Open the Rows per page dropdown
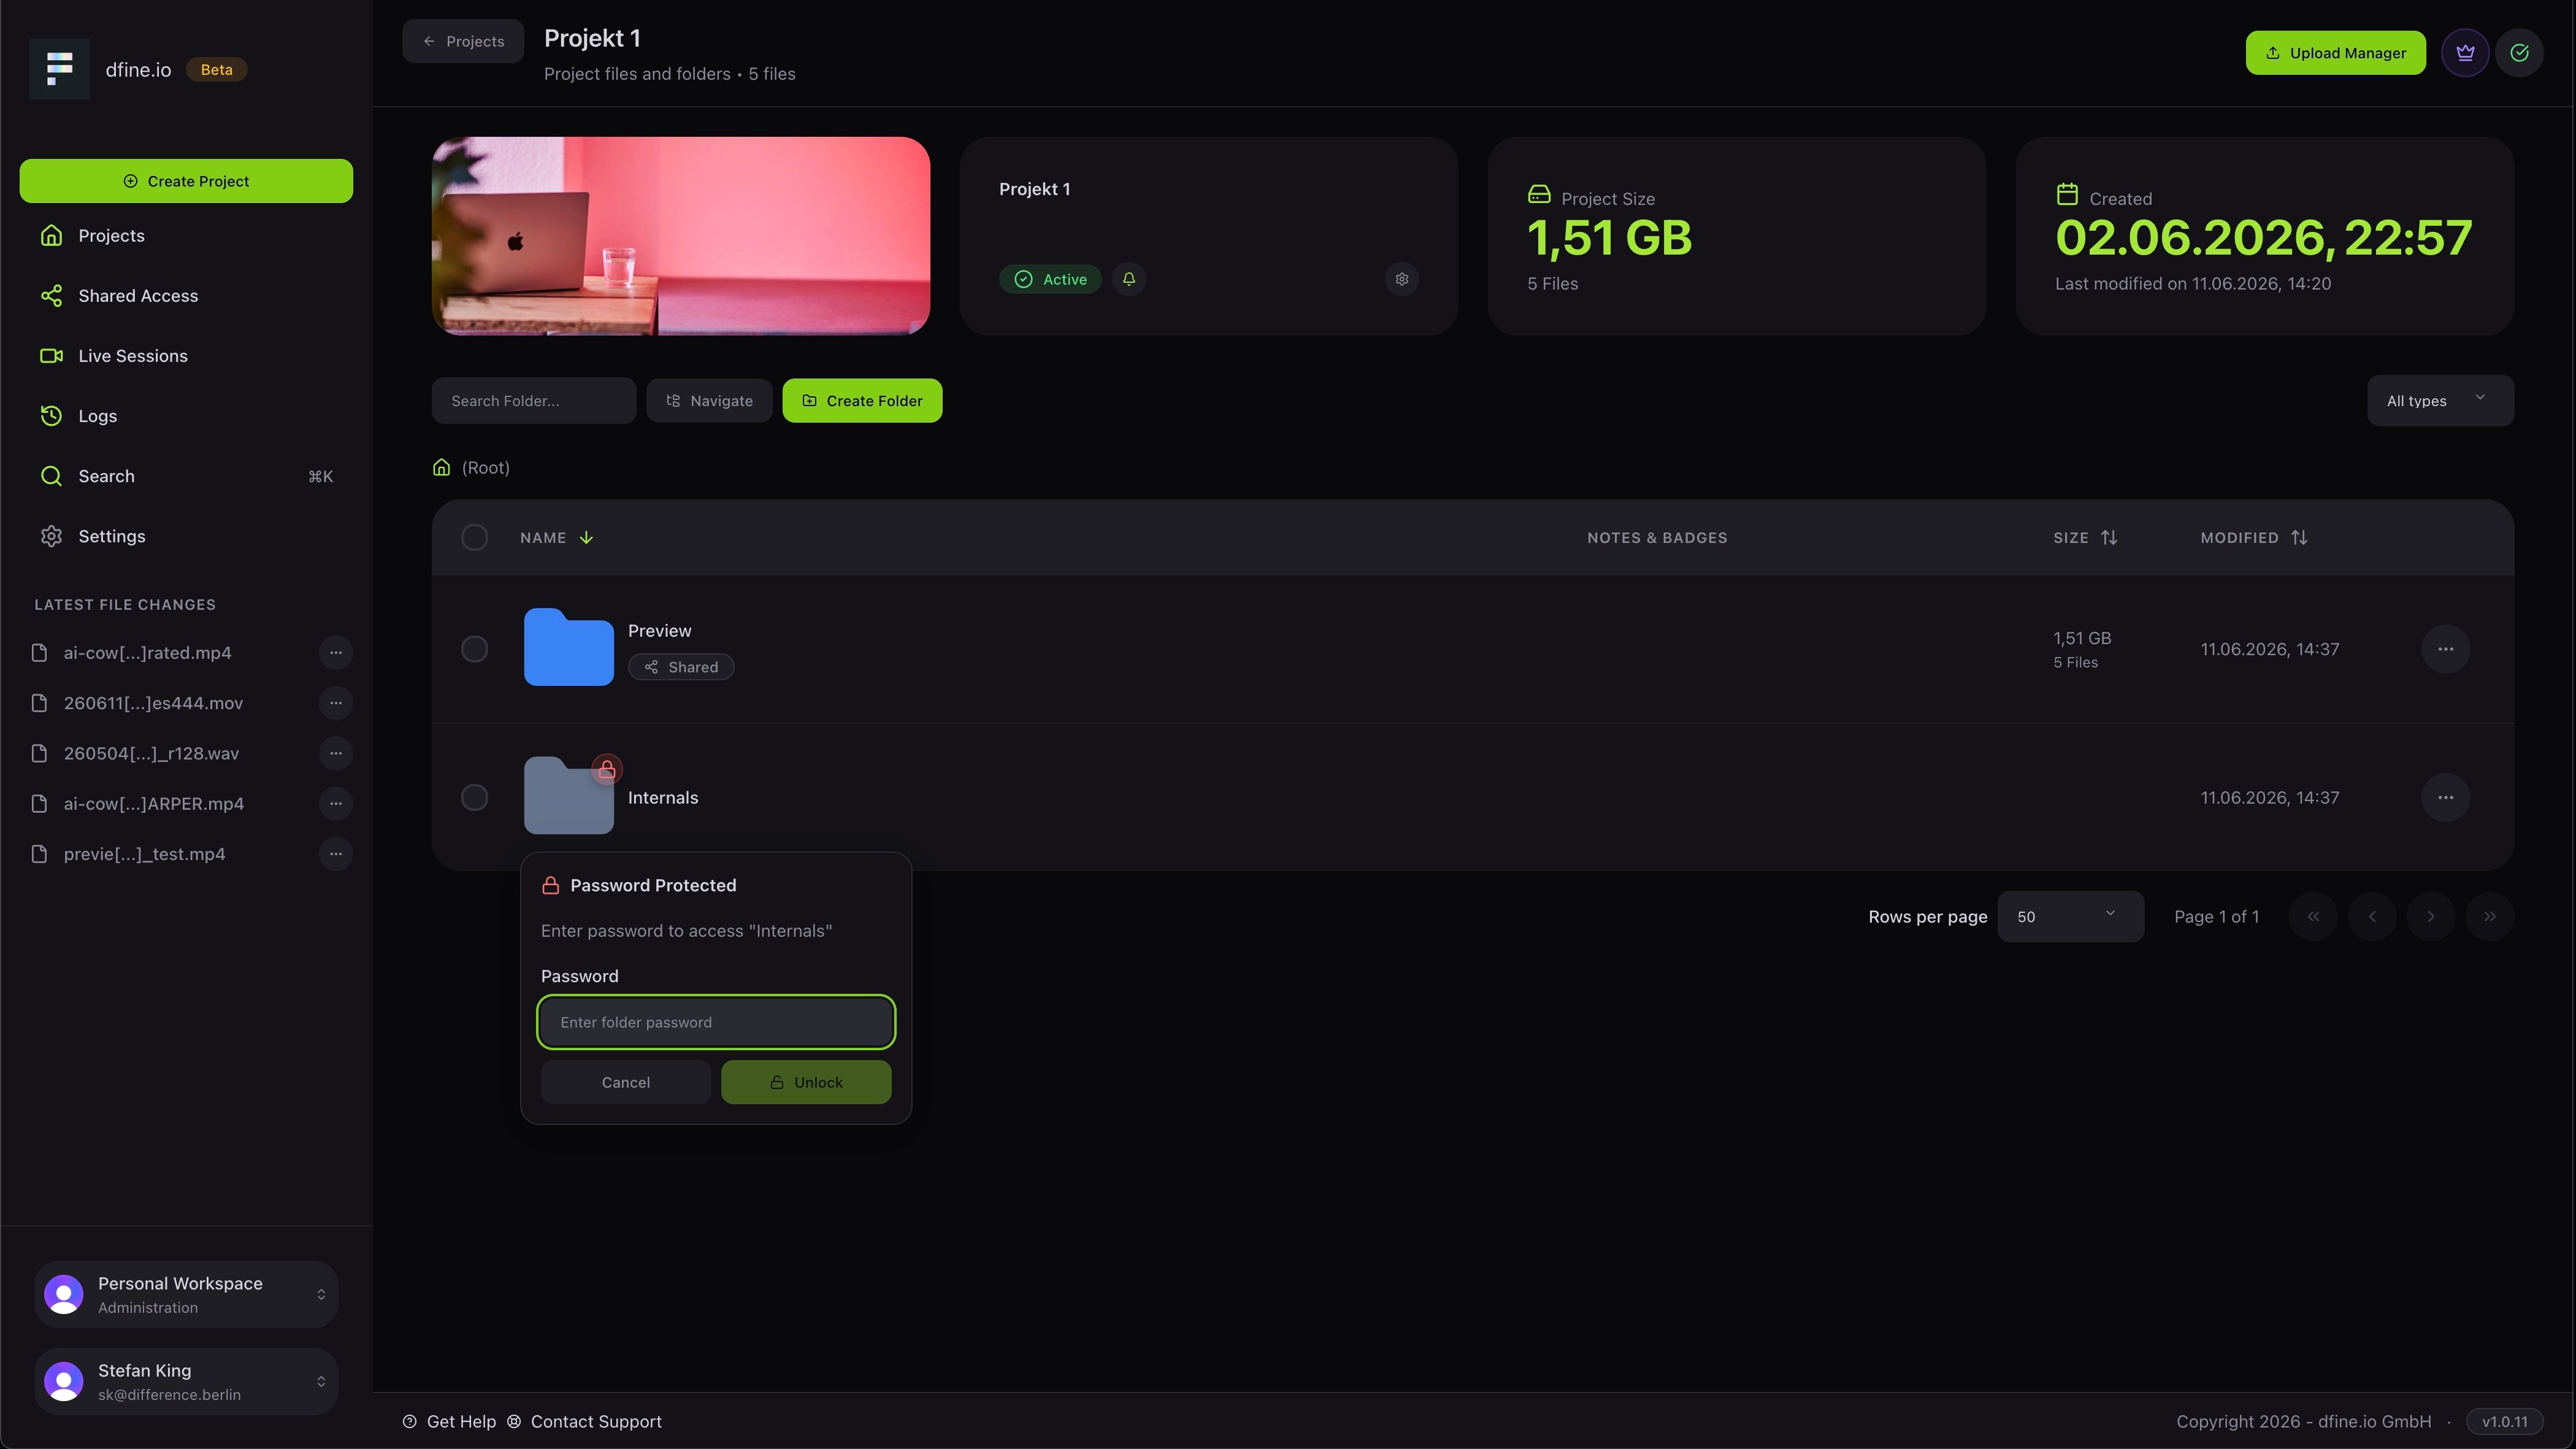Image resolution: width=2576 pixels, height=1449 pixels. (2070, 916)
